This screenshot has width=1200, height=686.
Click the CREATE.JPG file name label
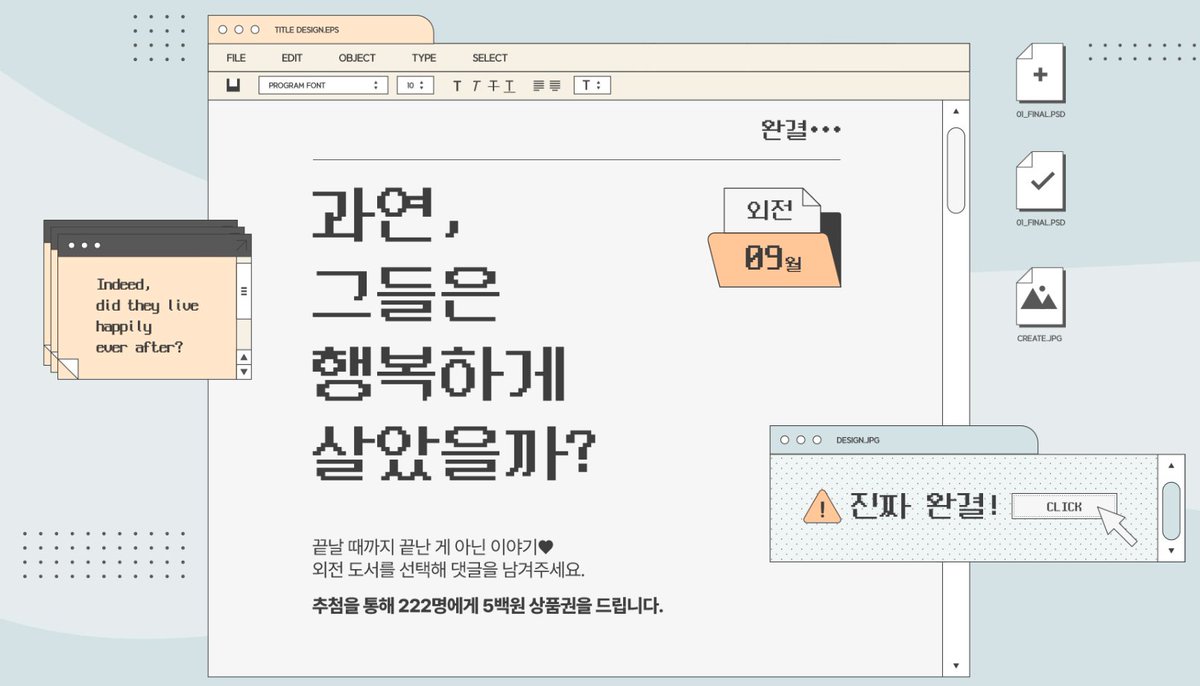[1038, 338]
